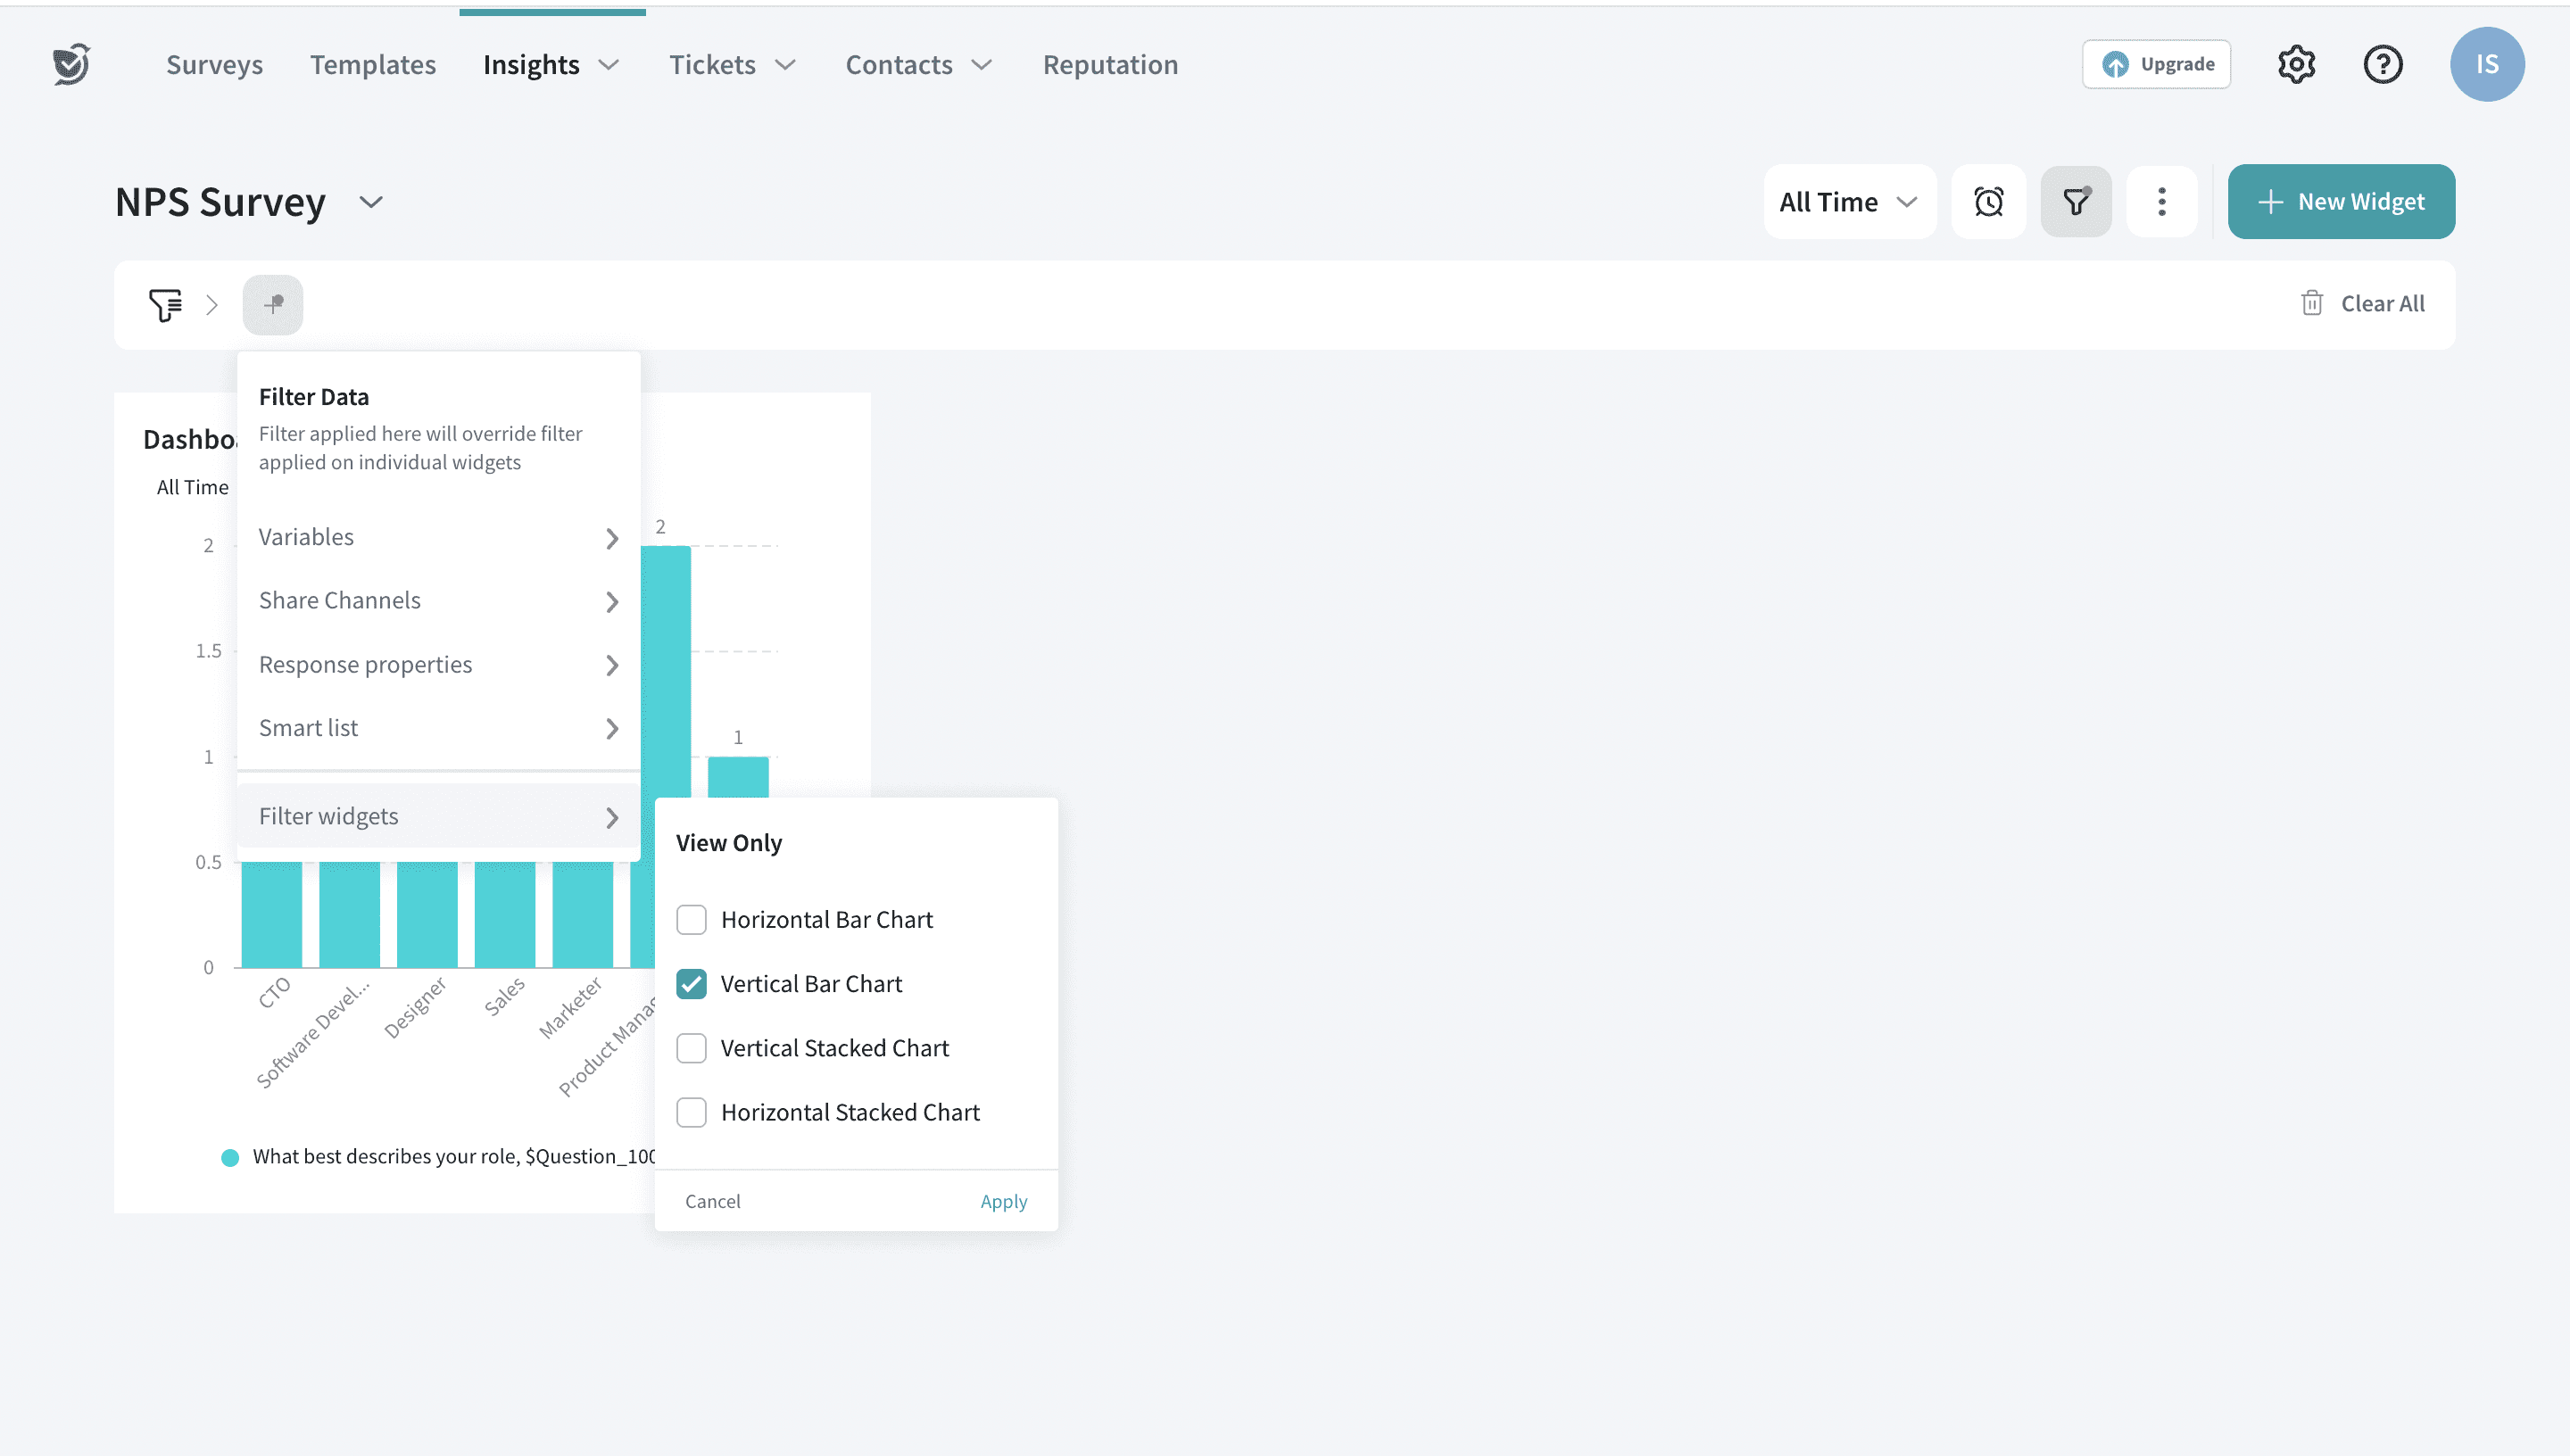Open the three-dot more options menu
The width and height of the screenshot is (2570, 1456).
(x=2161, y=202)
